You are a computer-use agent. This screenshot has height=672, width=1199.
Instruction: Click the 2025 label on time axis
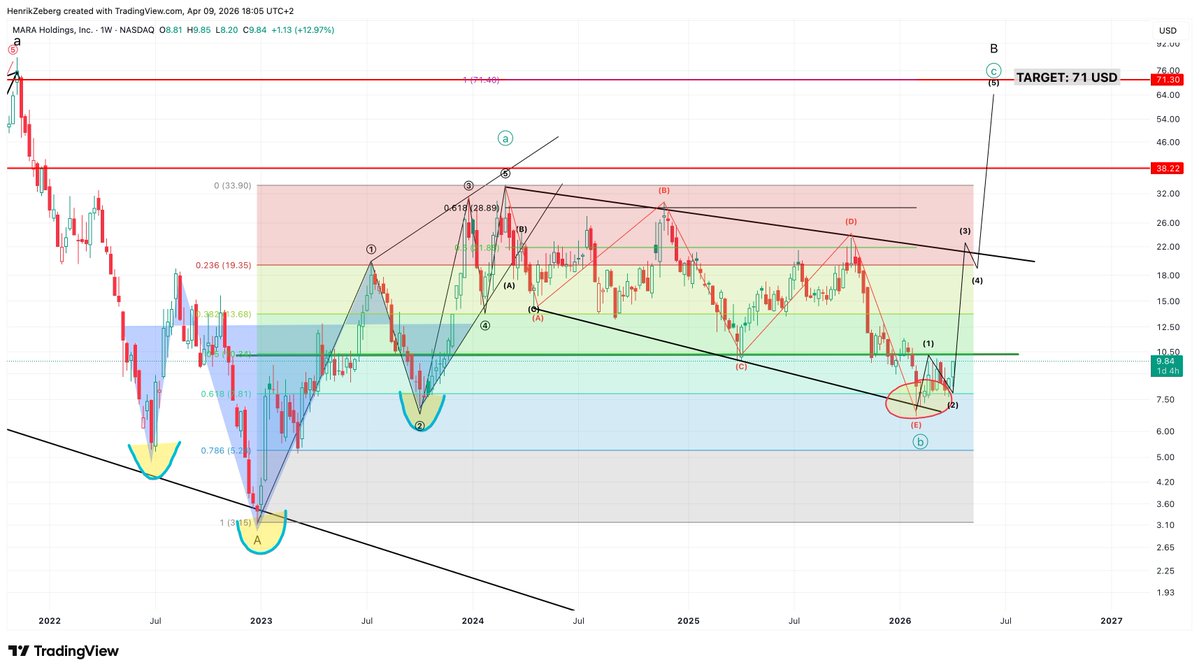tap(688, 621)
